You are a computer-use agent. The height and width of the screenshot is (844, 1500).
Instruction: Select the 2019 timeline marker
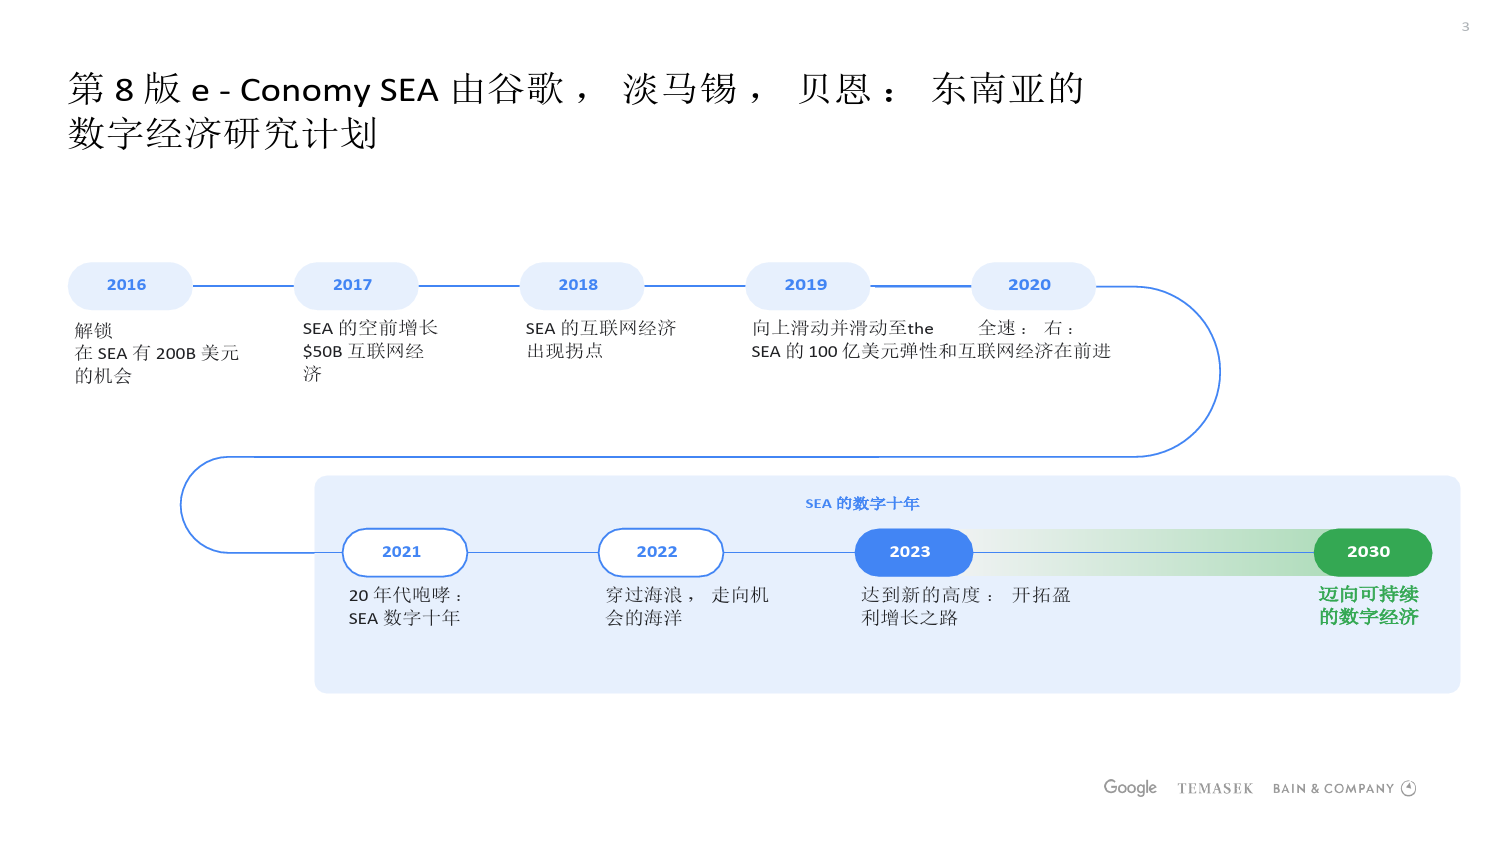[x=808, y=286]
